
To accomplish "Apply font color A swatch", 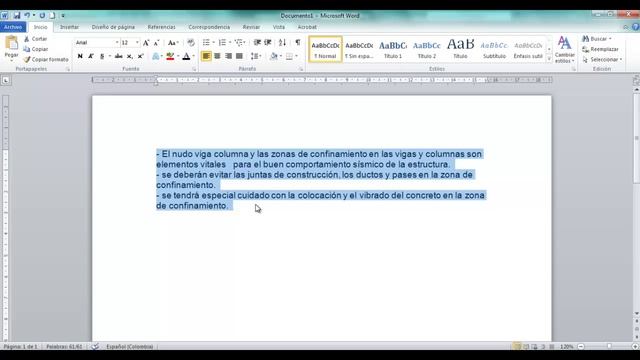I will tap(186, 56).
